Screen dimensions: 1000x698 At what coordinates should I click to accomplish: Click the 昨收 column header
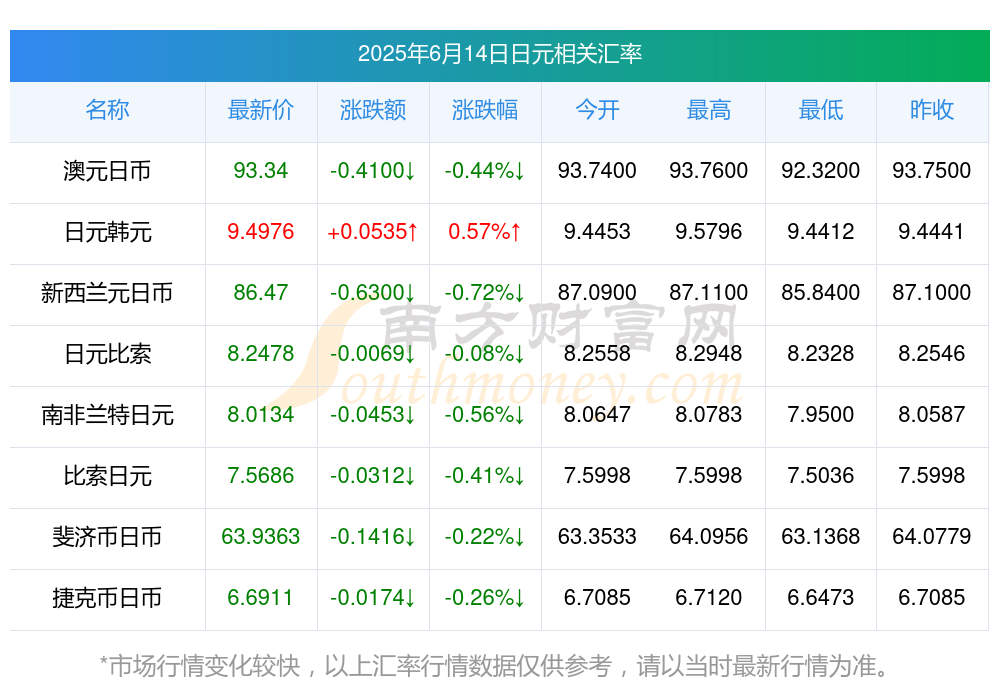click(932, 110)
